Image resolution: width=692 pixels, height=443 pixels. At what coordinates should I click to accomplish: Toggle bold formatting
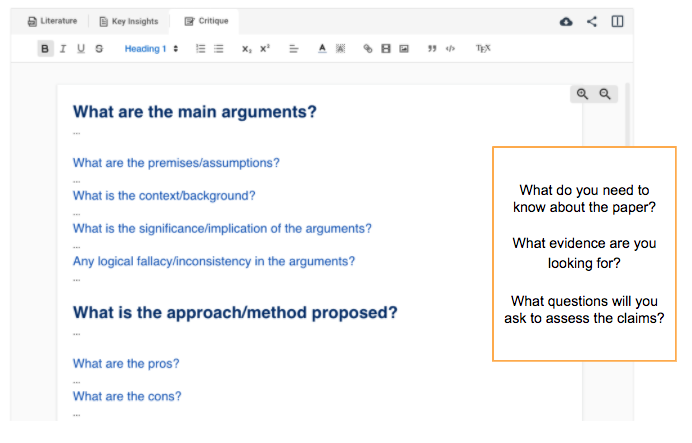pos(45,49)
